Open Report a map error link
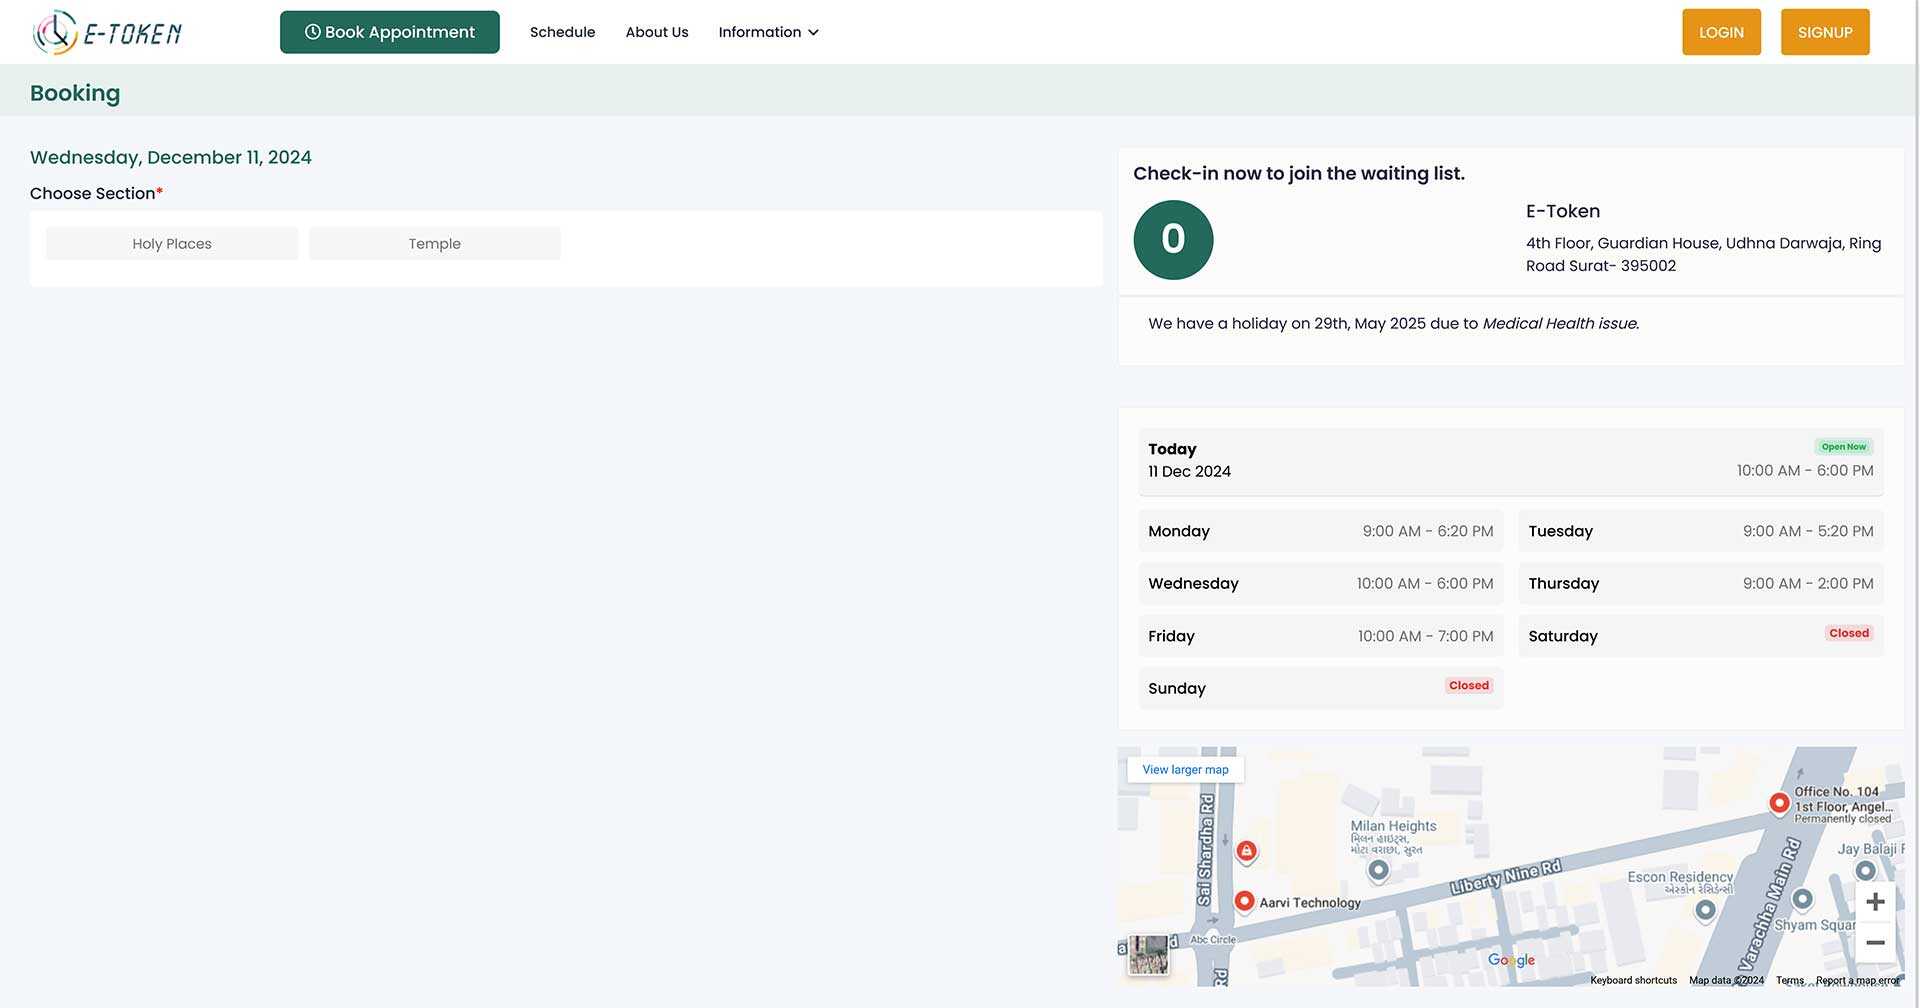 tap(1857, 981)
